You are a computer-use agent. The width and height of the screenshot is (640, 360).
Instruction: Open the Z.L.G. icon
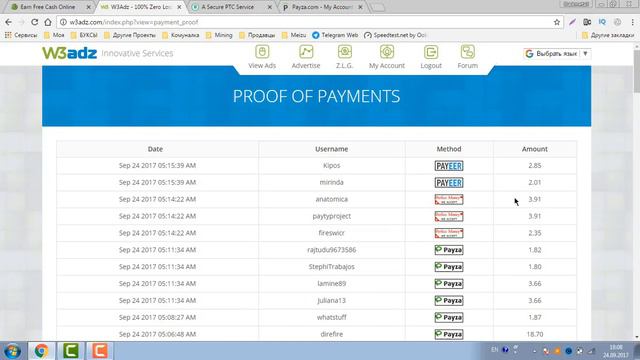point(345,52)
